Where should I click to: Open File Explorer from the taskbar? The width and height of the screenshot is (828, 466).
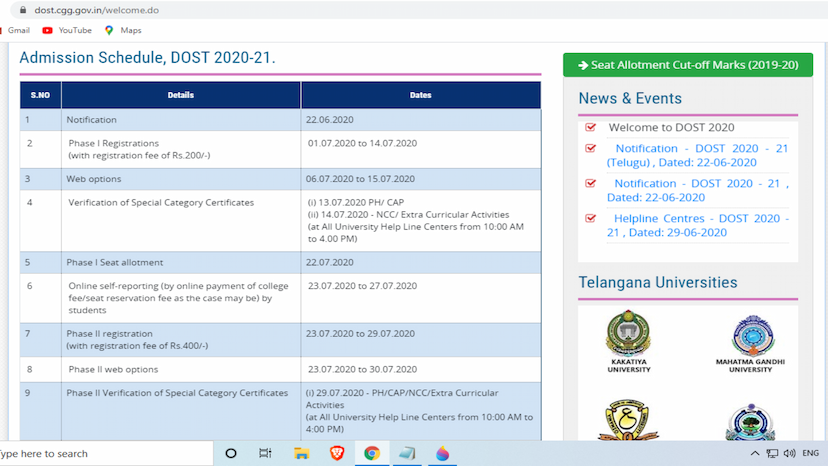coord(301,453)
